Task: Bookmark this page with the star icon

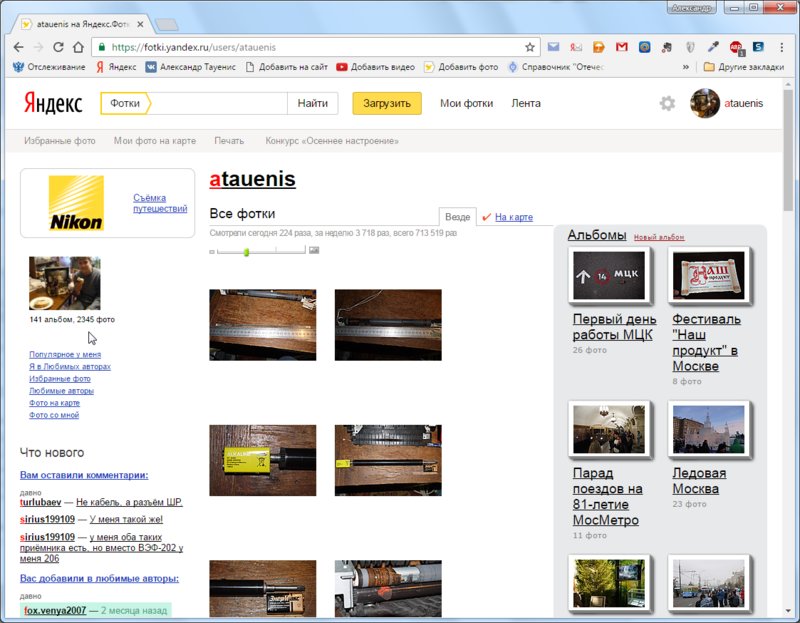Action: click(x=530, y=47)
